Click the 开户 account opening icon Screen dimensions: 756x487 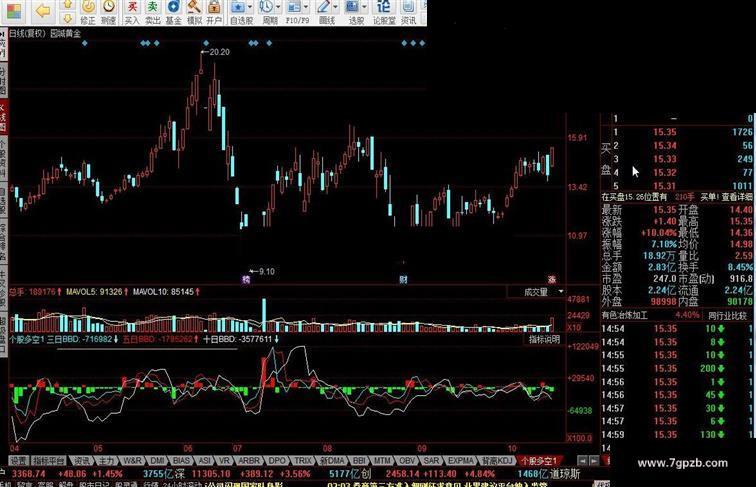click(x=214, y=13)
